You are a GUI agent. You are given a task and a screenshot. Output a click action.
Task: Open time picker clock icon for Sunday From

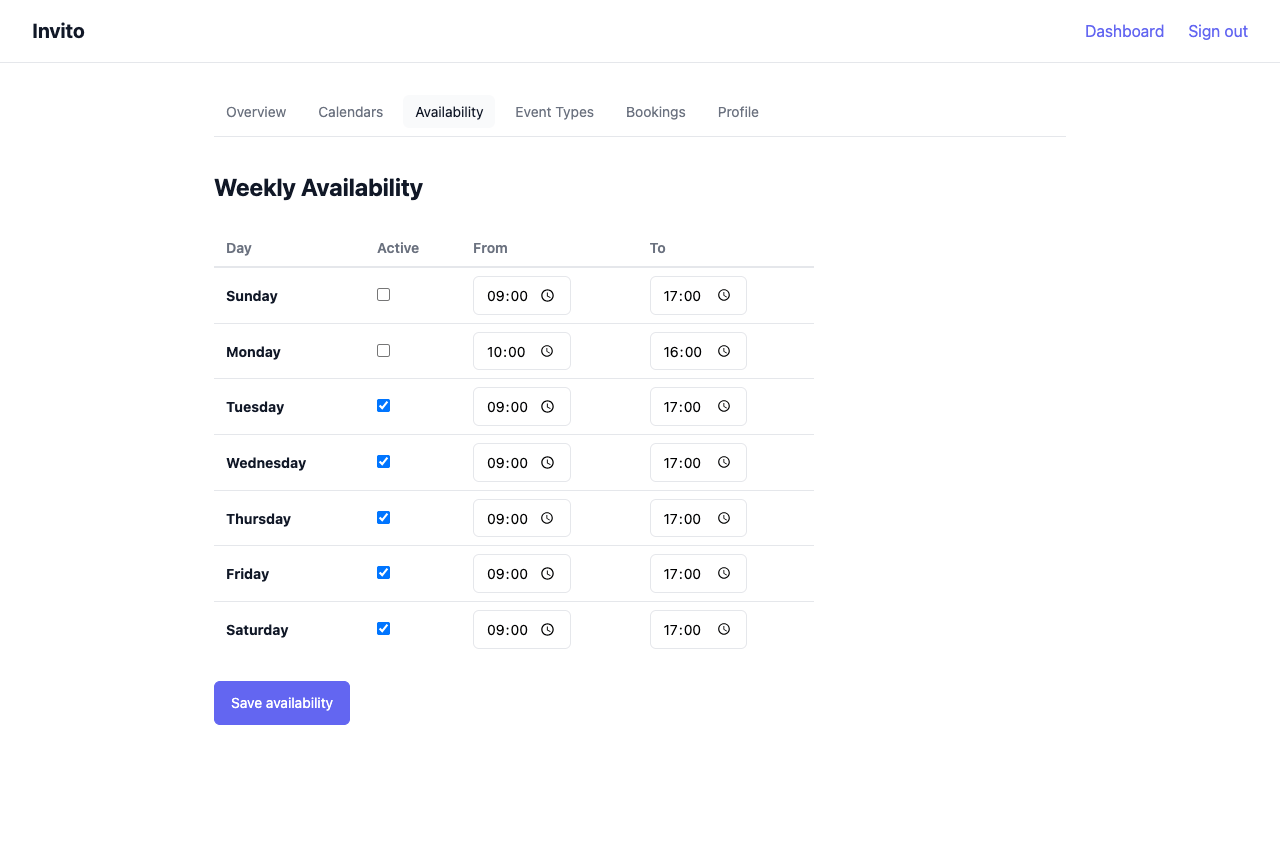547,296
